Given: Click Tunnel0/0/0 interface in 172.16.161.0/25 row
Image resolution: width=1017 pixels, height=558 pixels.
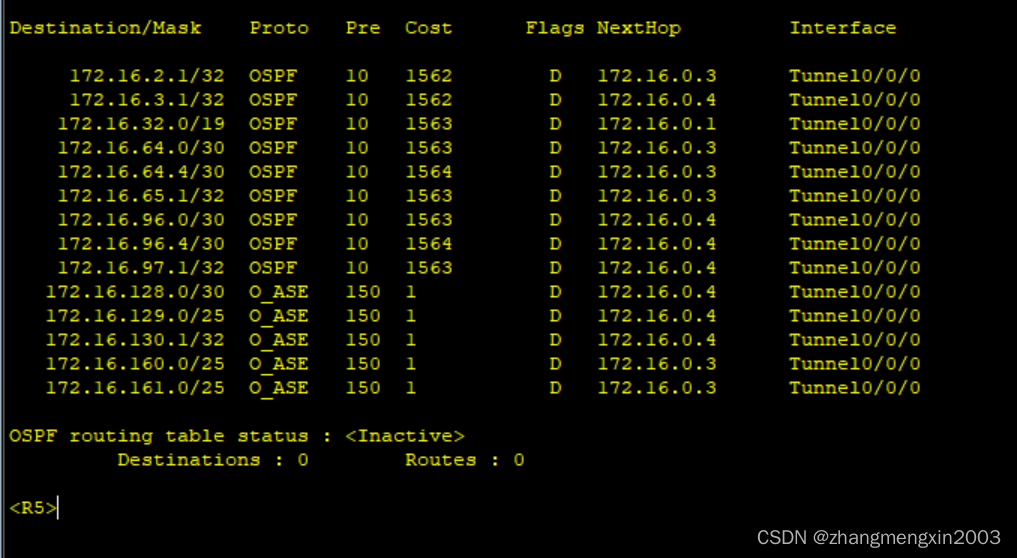Looking at the screenshot, I should pos(855,388).
